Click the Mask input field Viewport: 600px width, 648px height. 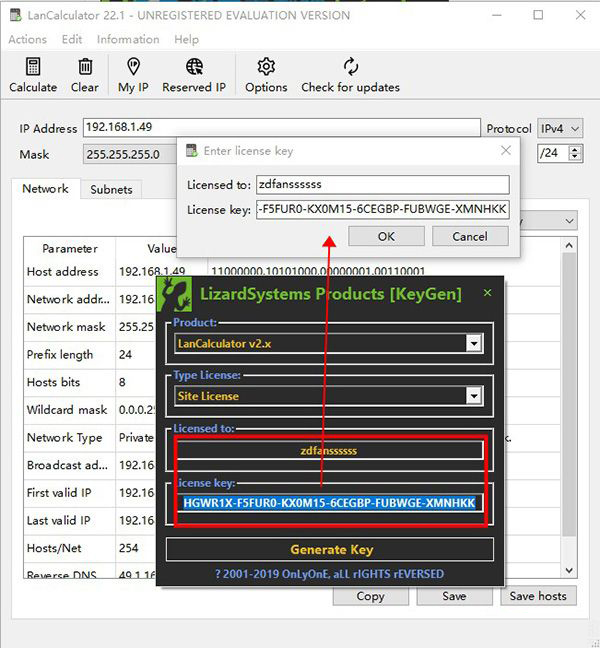click(130, 154)
